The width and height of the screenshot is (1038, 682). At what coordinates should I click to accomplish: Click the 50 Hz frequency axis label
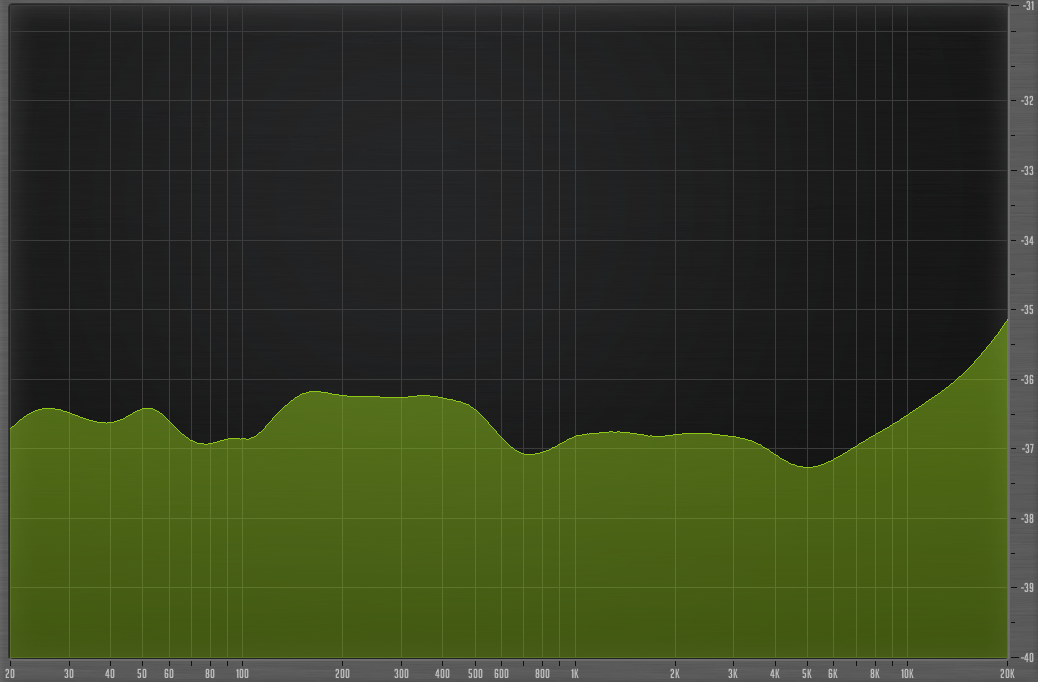(142, 673)
